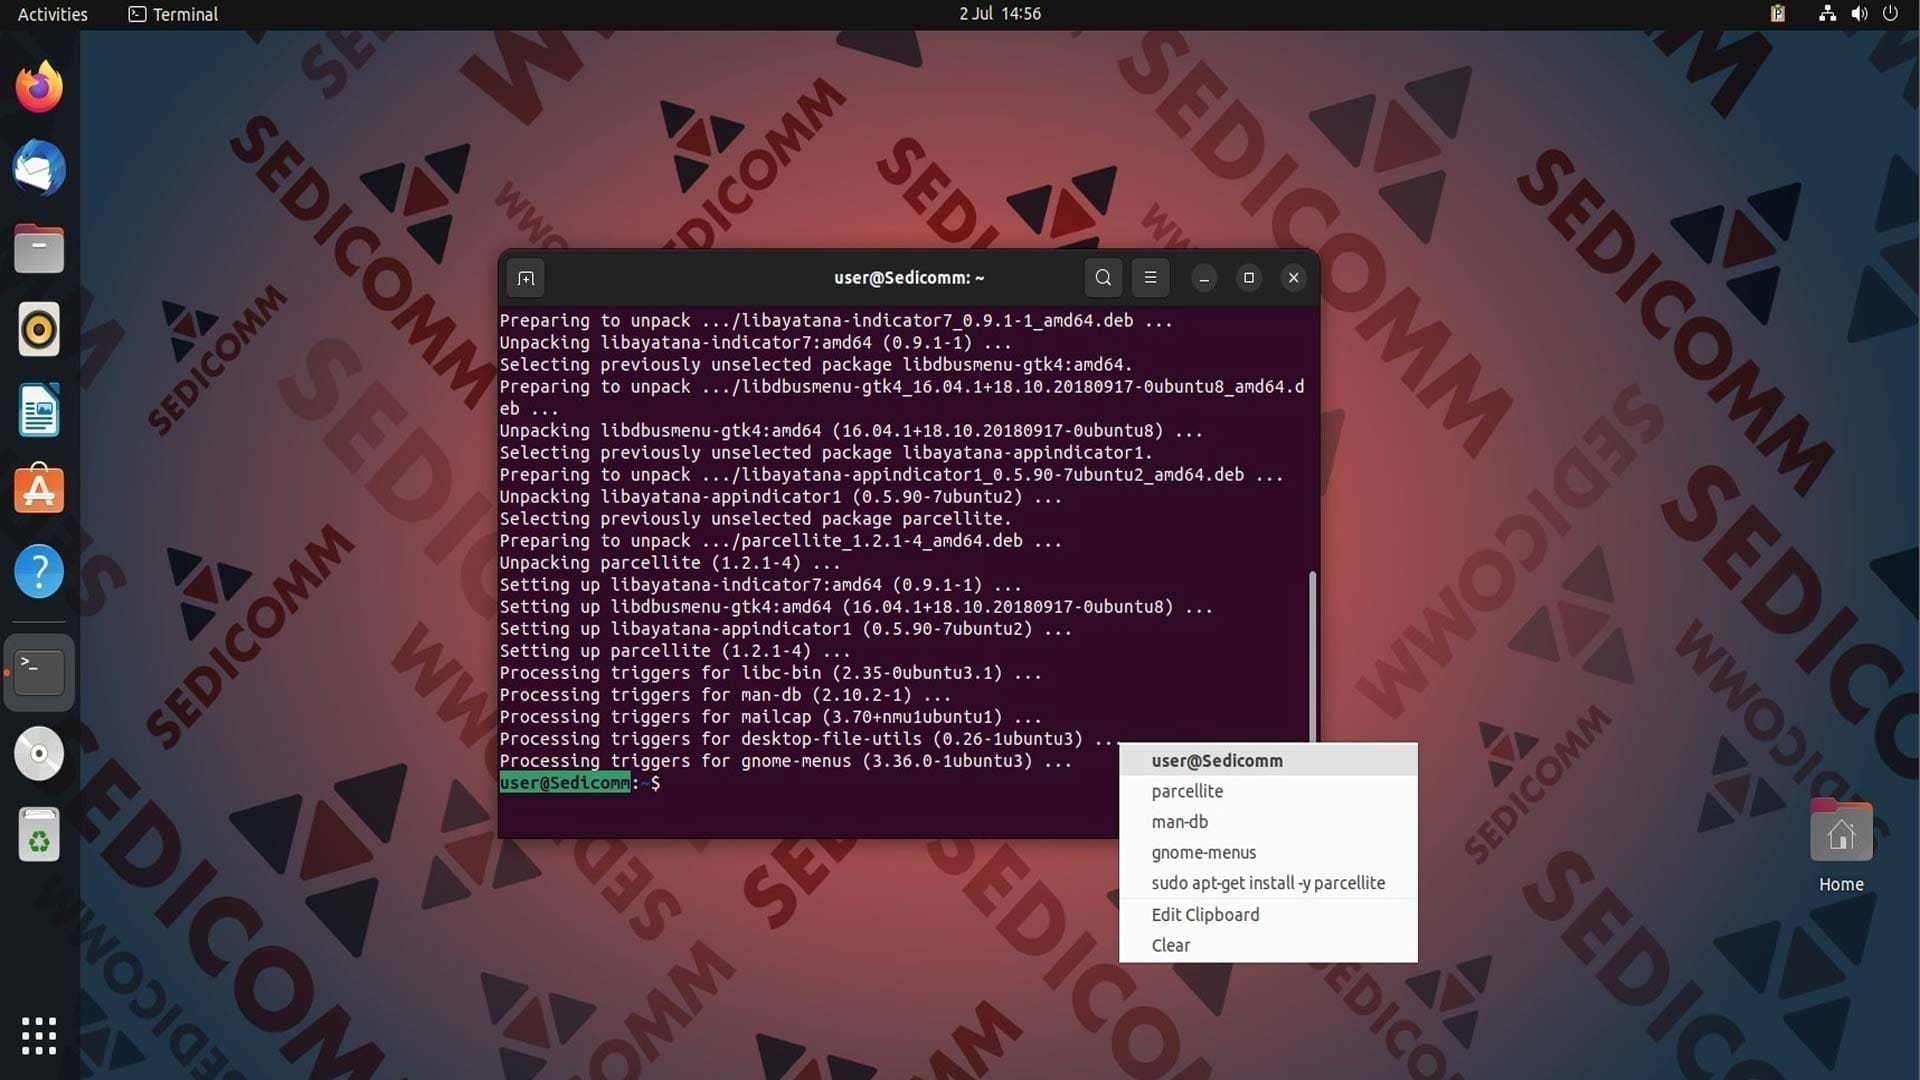Select the parcellite clipboard entry

tap(1268, 791)
